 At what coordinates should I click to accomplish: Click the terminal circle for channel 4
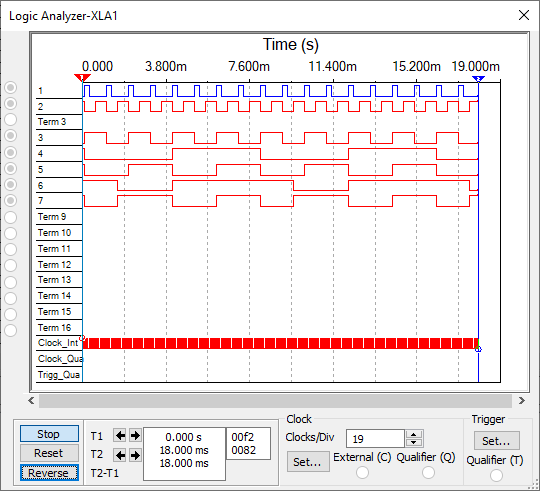coord(11,152)
